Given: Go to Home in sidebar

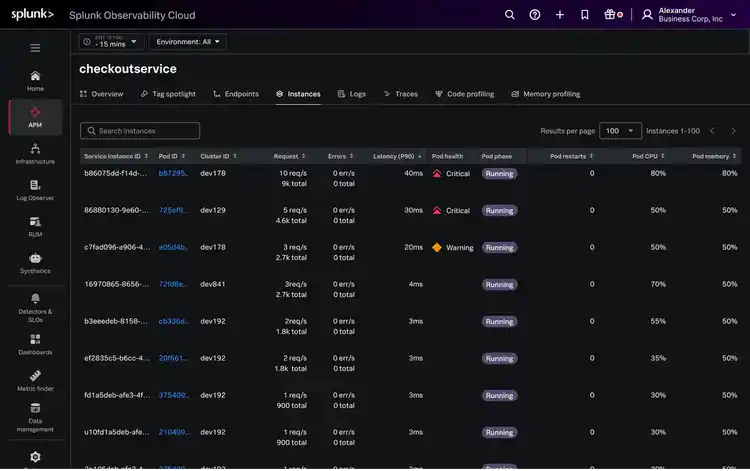Looking at the screenshot, I should click(35, 81).
